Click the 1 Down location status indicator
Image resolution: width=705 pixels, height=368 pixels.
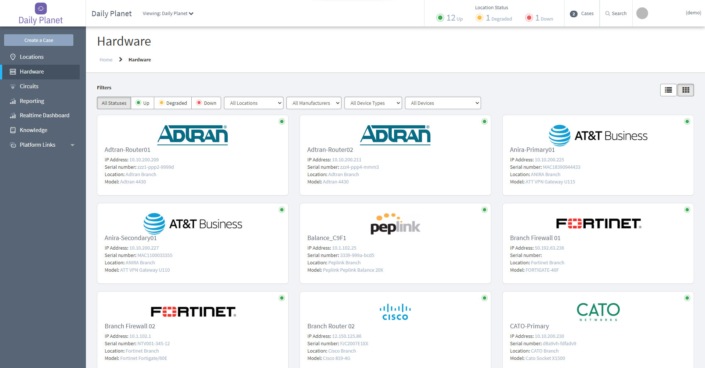pos(539,18)
